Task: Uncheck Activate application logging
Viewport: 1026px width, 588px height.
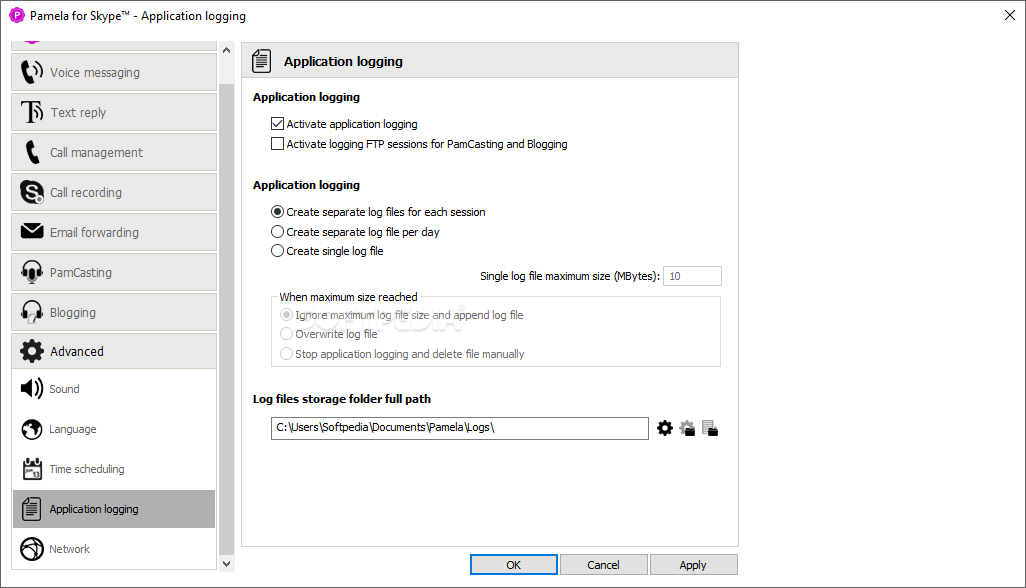Action: tap(277, 124)
